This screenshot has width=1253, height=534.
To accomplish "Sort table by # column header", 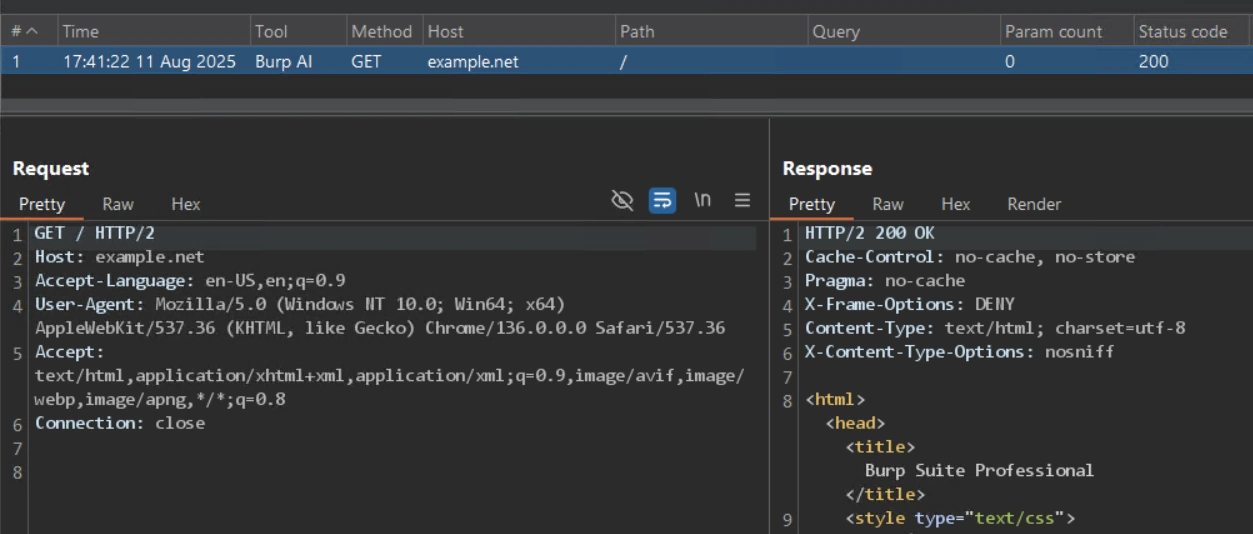I will coord(29,31).
